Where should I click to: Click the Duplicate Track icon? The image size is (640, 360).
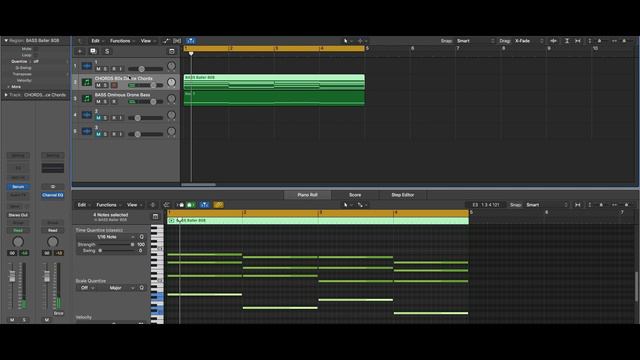pyautogui.click(x=93, y=51)
